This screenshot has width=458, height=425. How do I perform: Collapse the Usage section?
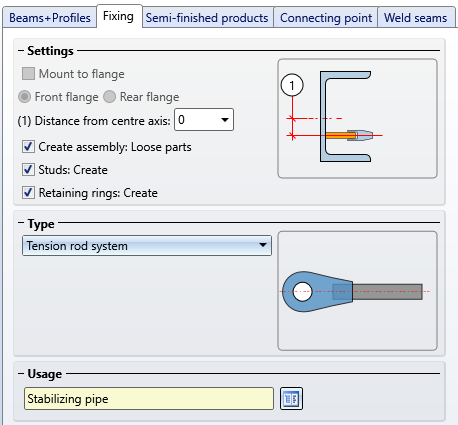[21, 374]
